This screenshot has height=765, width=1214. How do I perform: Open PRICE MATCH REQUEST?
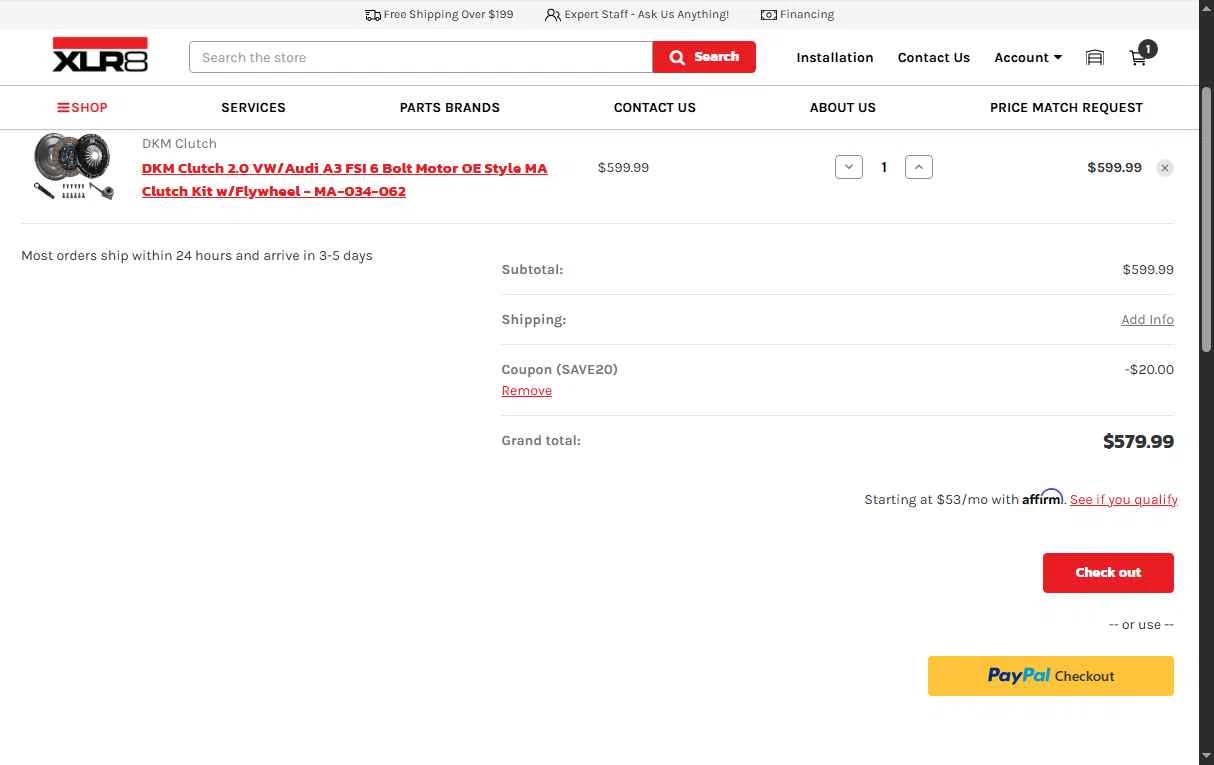point(1066,107)
